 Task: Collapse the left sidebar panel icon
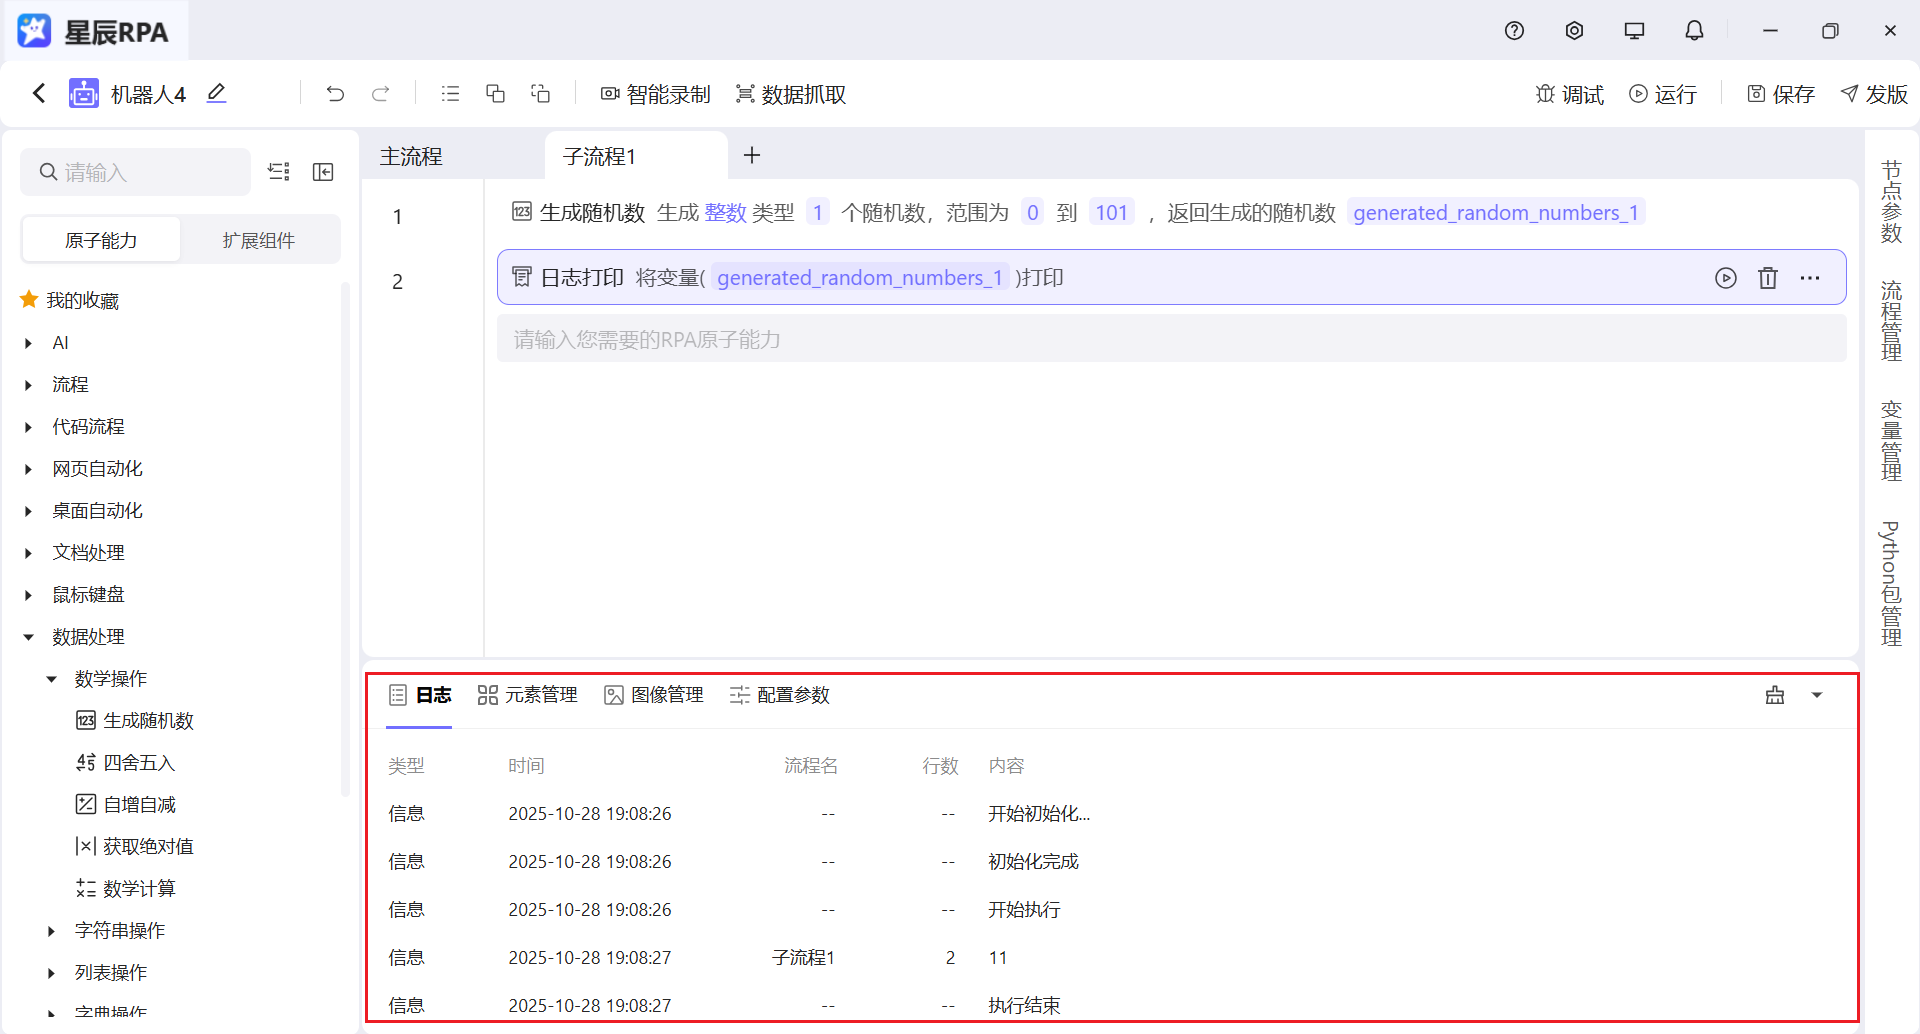coord(323,172)
